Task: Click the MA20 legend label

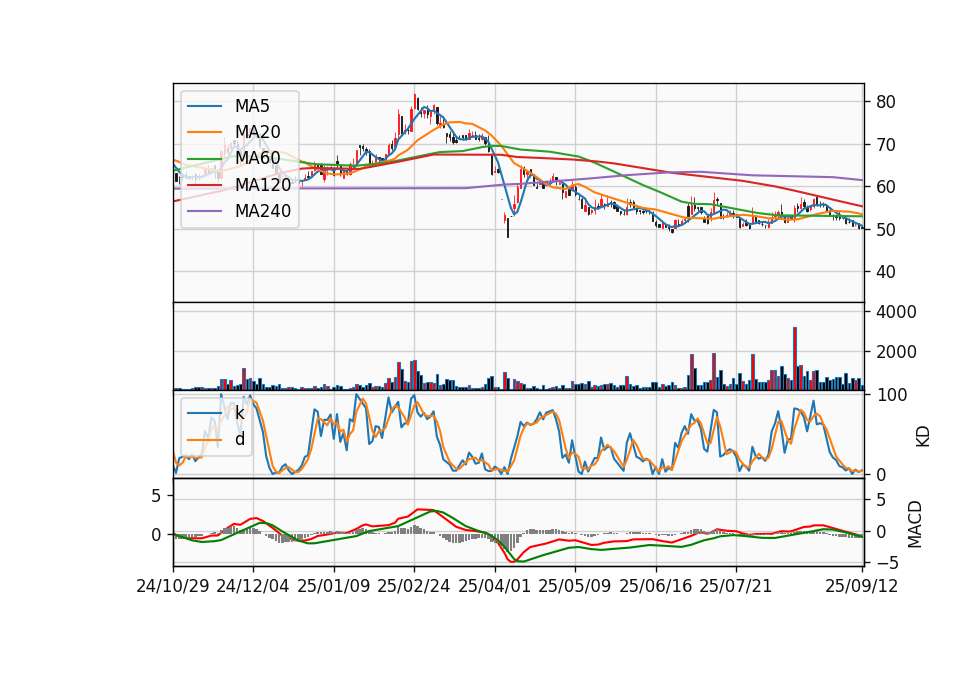Action: tap(257, 132)
